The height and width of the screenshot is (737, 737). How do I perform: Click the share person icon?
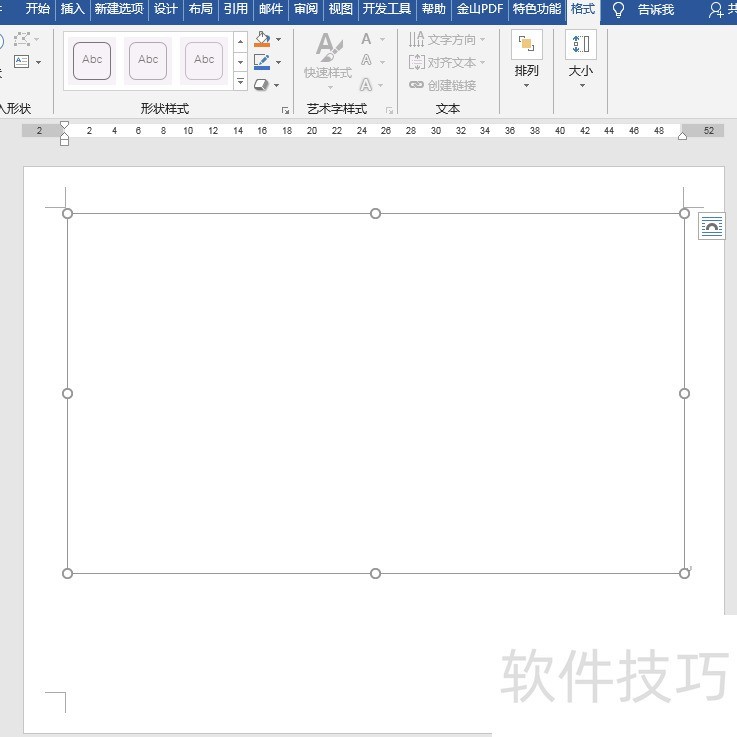716,10
